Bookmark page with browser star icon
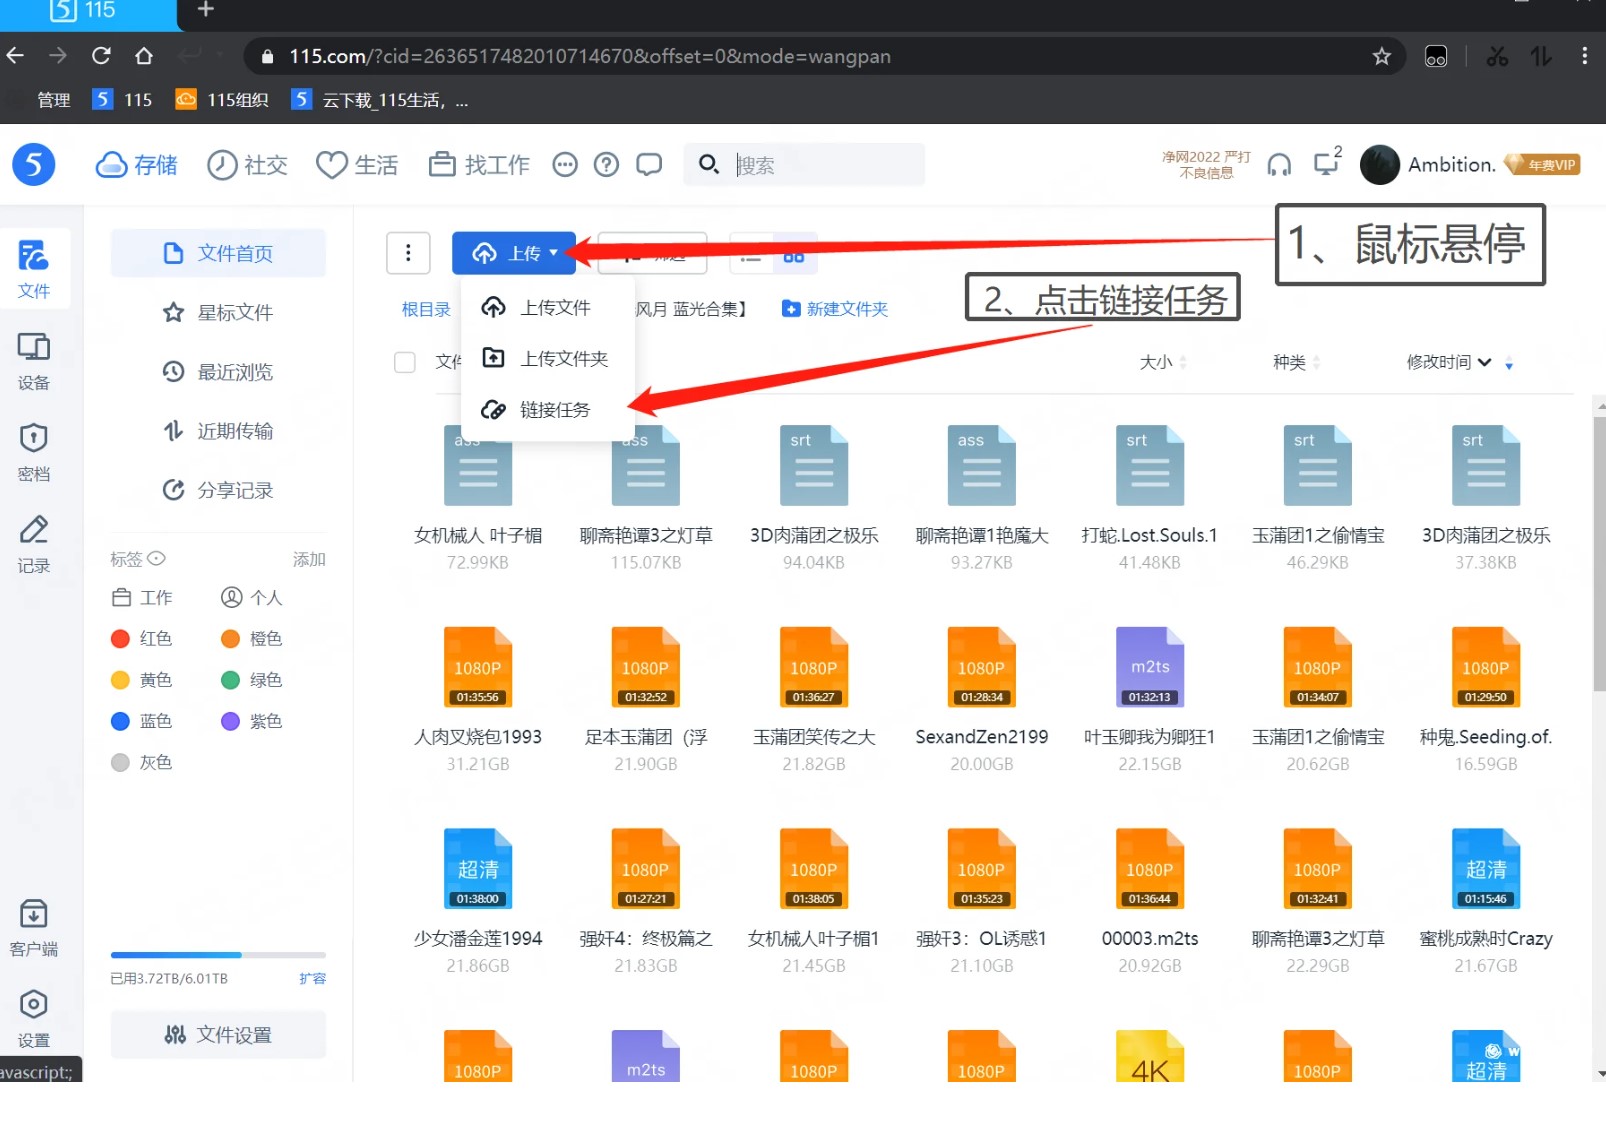This screenshot has width=1606, height=1126. coord(1382,56)
